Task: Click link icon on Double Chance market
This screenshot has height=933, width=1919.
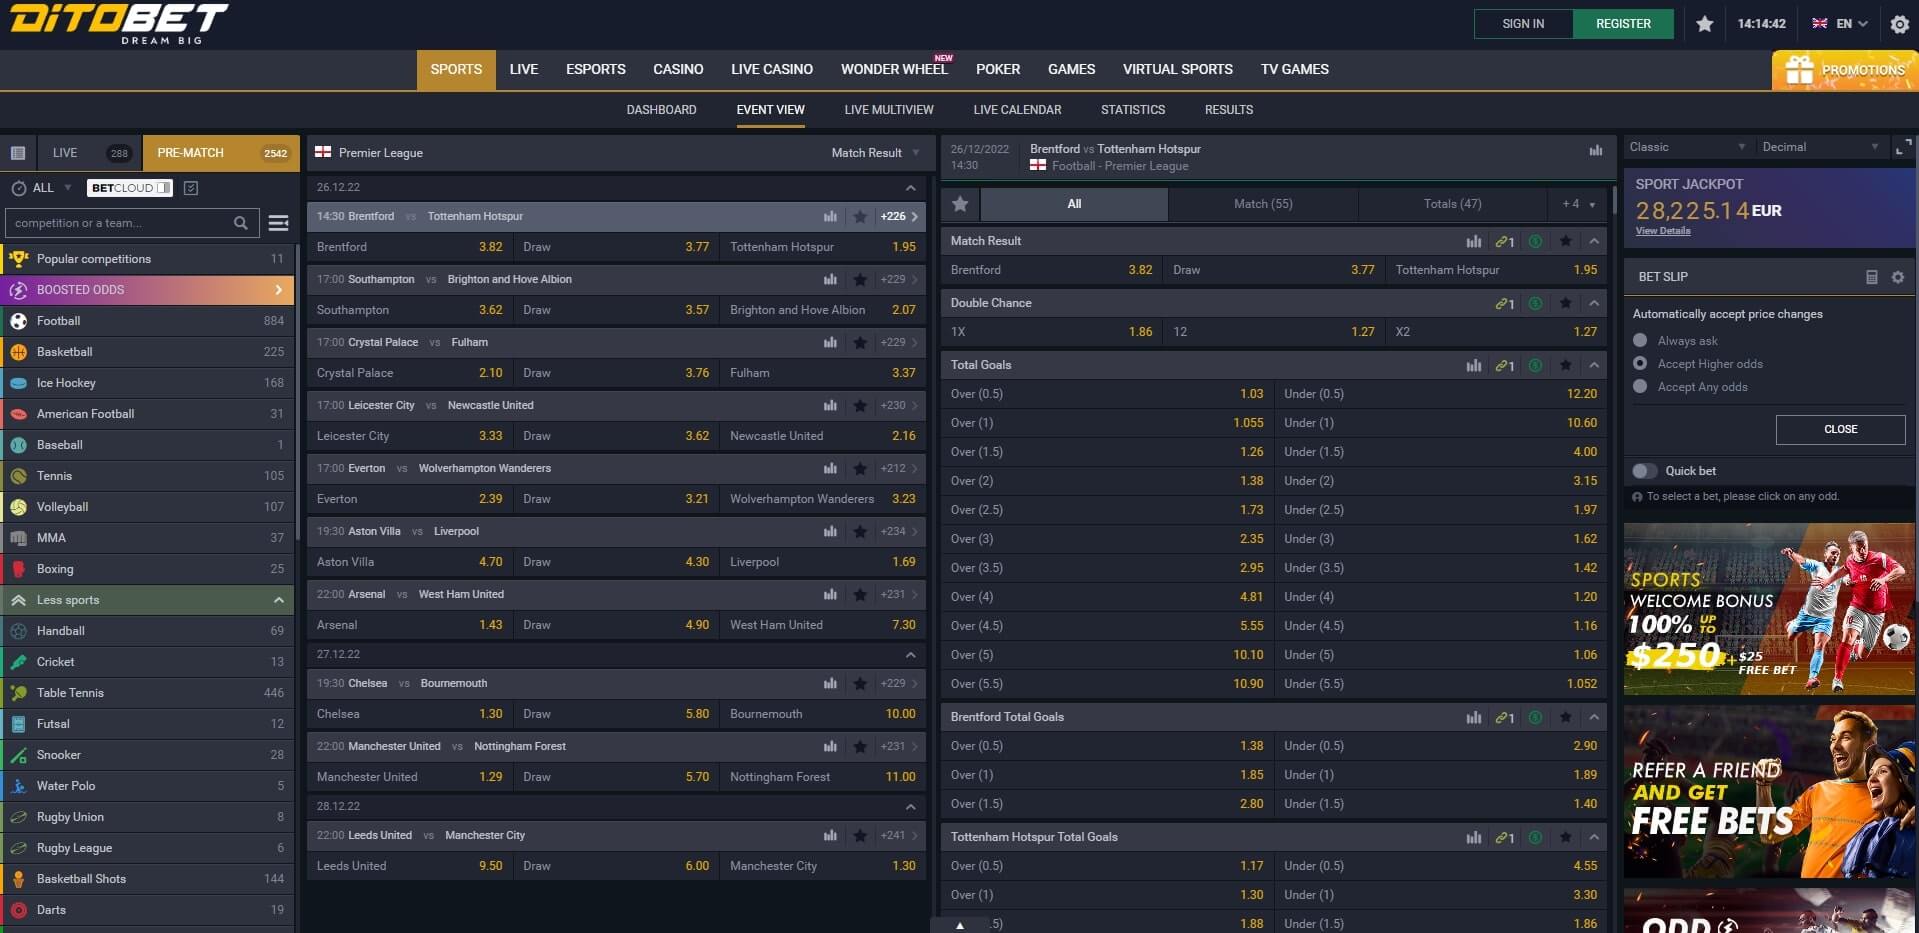Action: [1505, 303]
